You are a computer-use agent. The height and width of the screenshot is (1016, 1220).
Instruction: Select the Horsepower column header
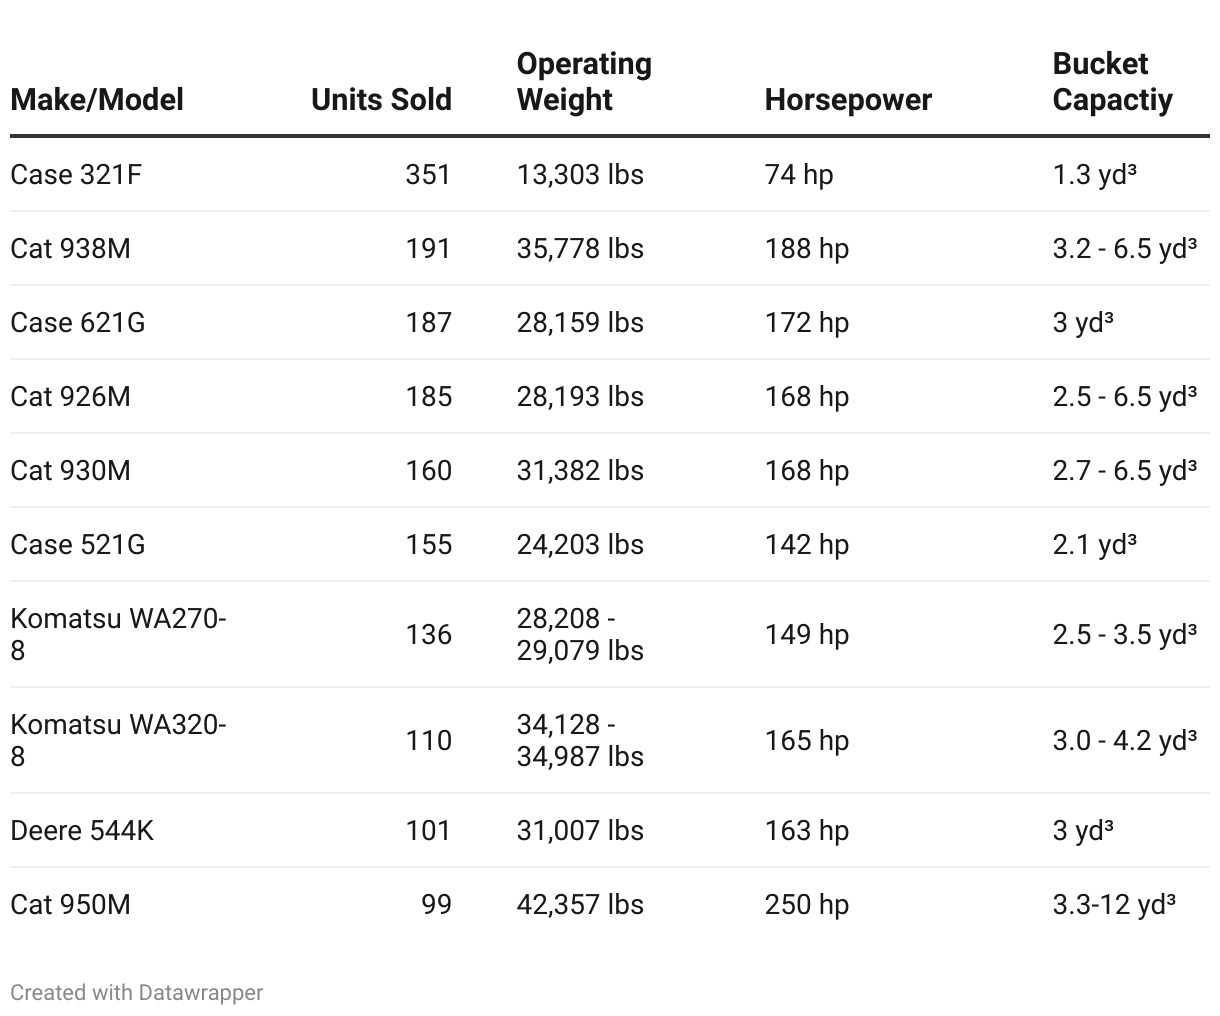(848, 100)
